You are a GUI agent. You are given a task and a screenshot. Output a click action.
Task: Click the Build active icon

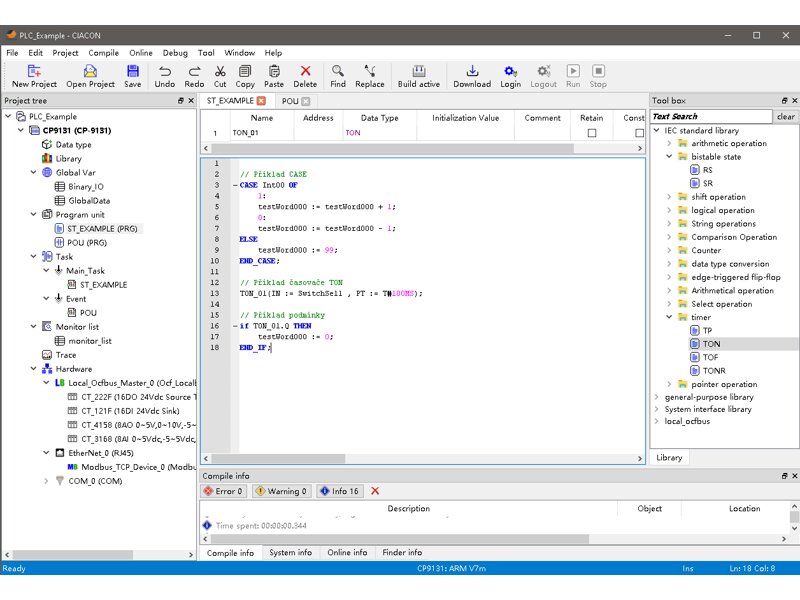coord(418,72)
